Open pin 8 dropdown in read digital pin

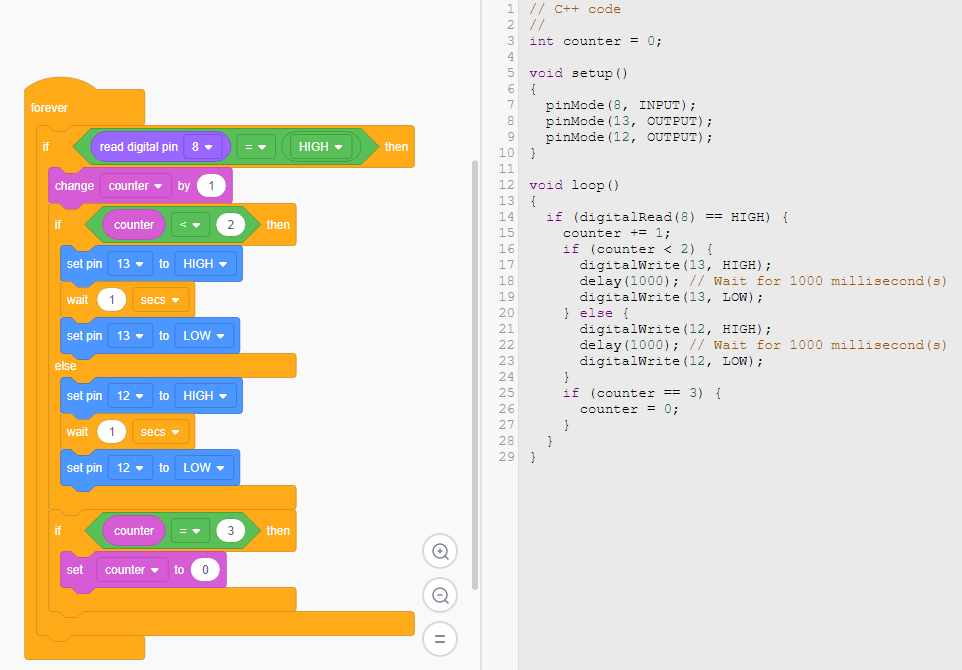point(202,147)
